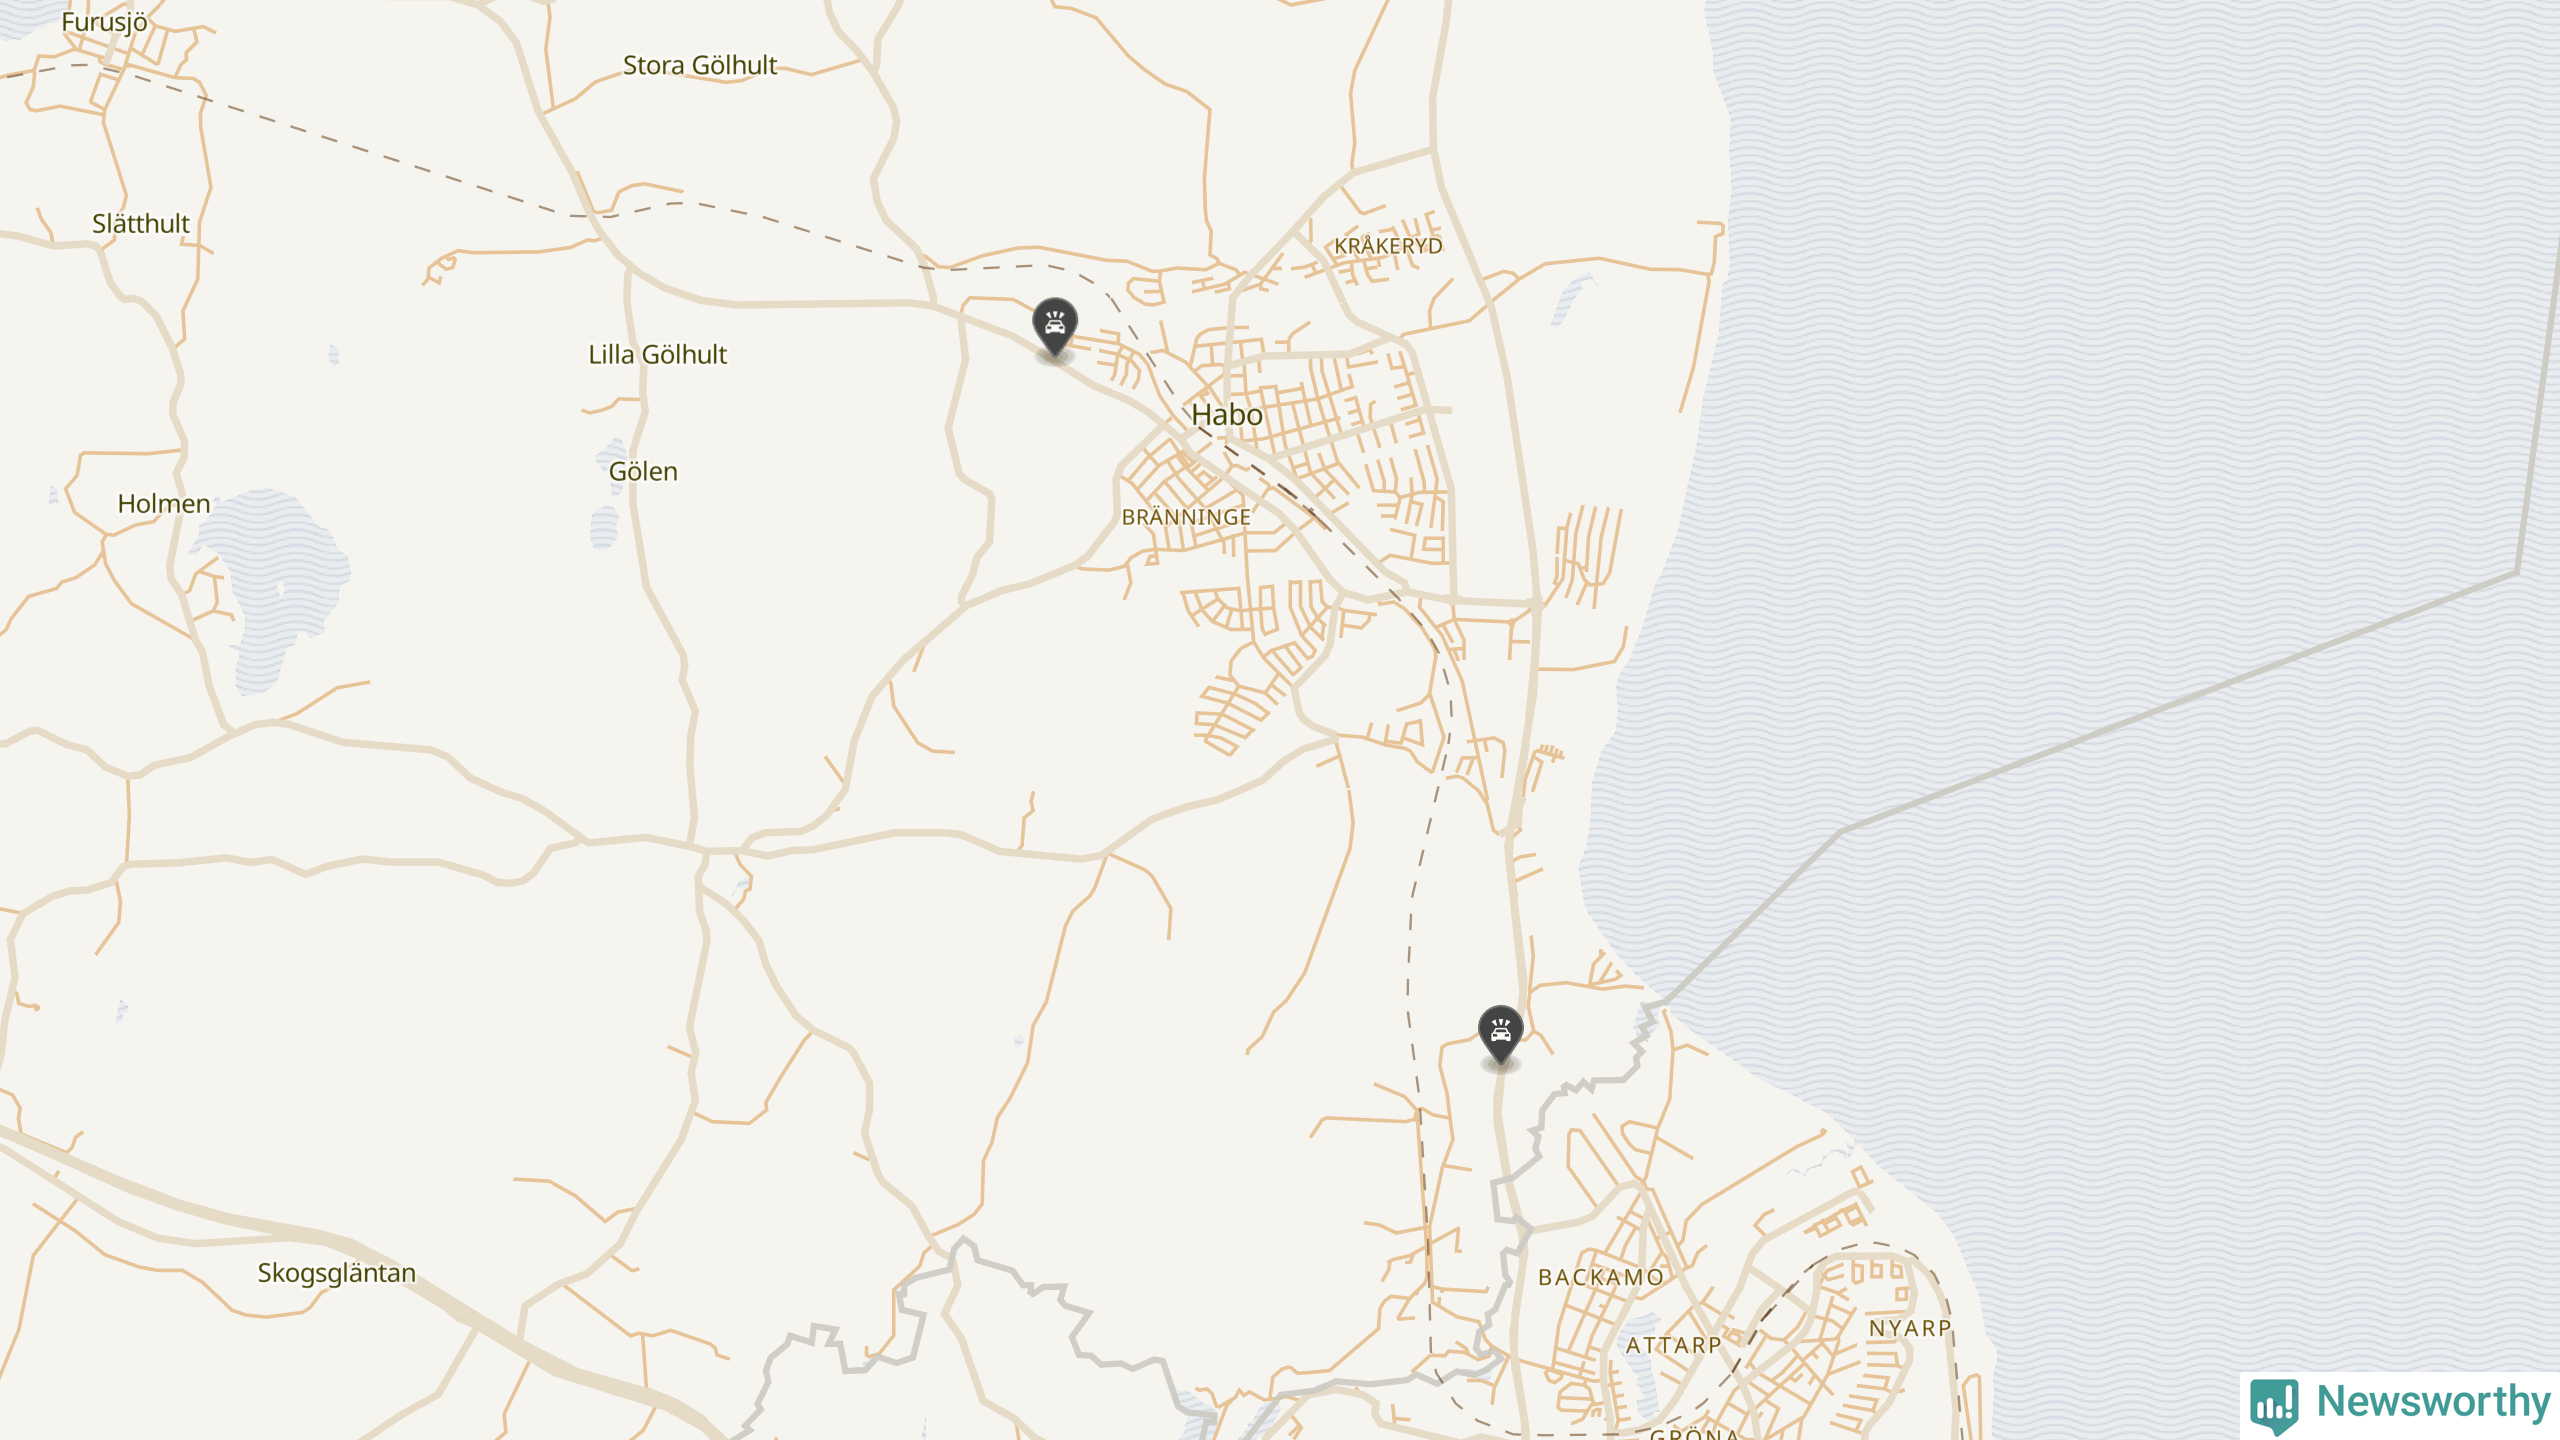
Task: Click the BRÄNNINGE district label
Action: [x=1186, y=518]
